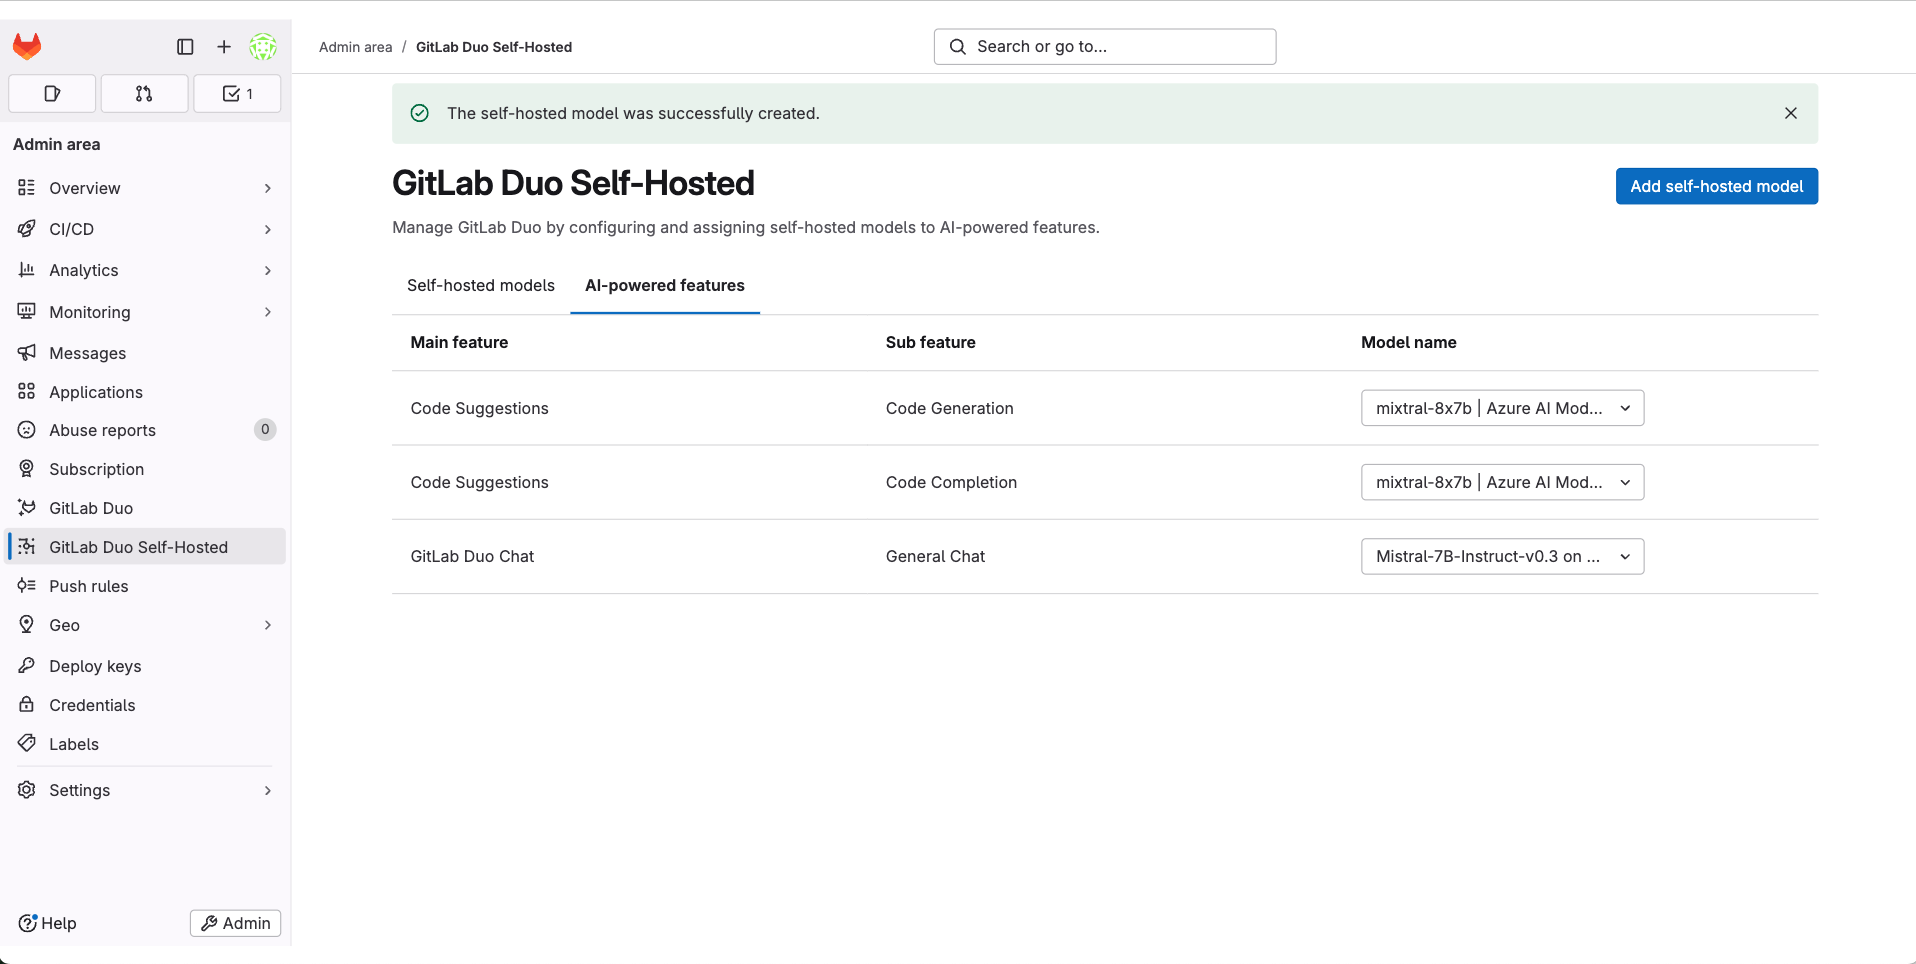This screenshot has width=1916, height=964.
Task: Switch to Self-hosted models tab
Action: coord(481,285)
